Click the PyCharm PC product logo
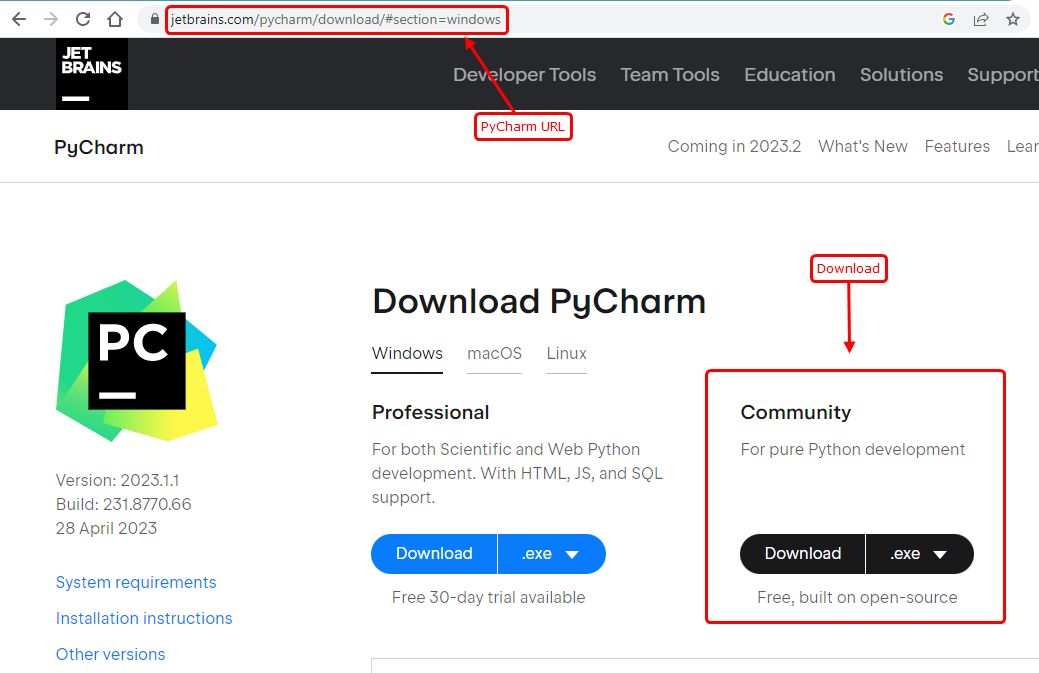Viewport: 1039px width, 673px height. [137, 360]
